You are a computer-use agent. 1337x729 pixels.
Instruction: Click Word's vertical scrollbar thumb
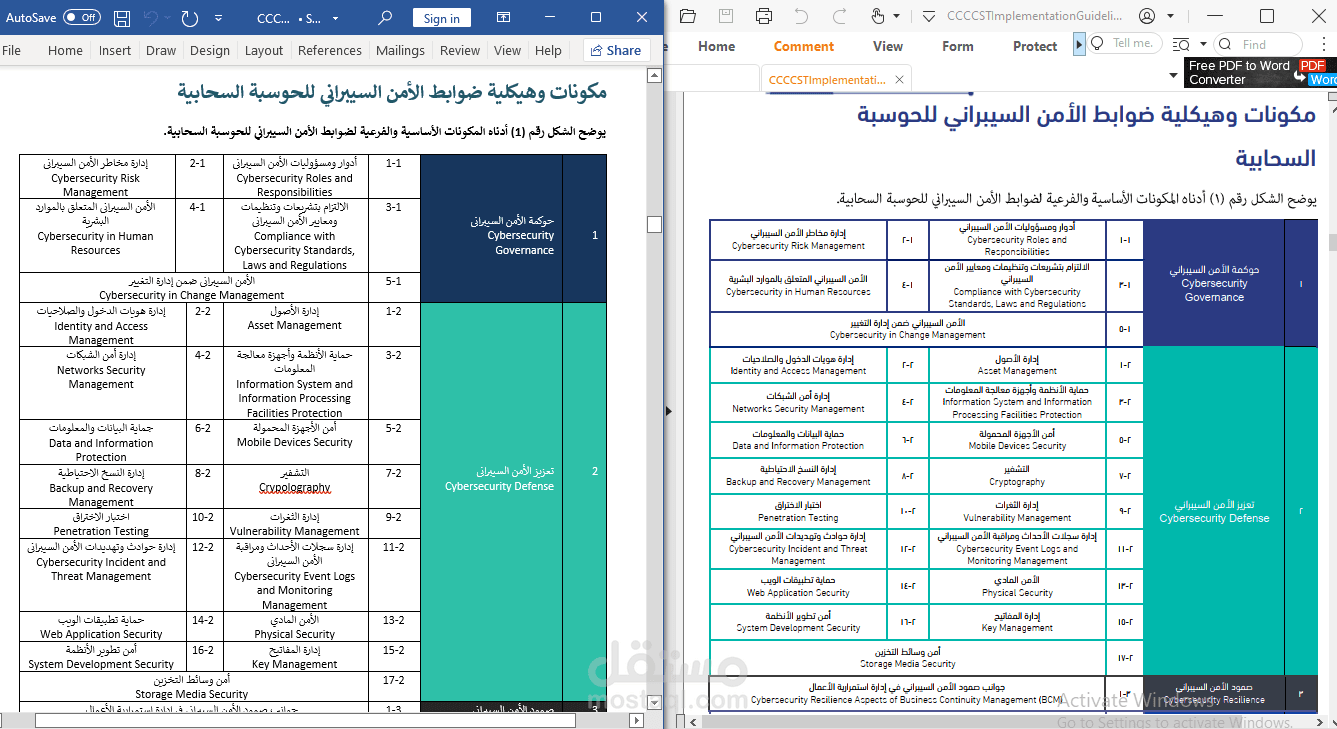click(x=654, y=224)
